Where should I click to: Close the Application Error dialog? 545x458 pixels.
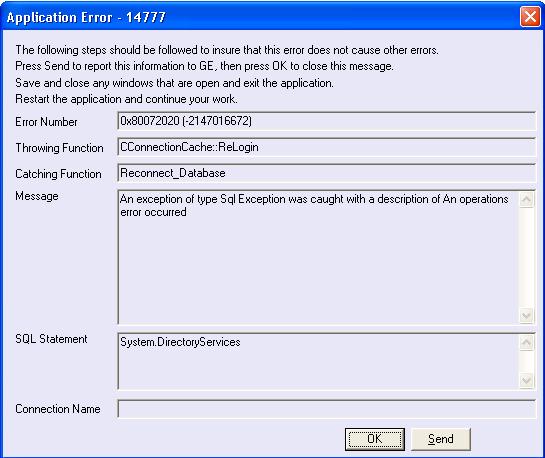(x=530, y=16)
